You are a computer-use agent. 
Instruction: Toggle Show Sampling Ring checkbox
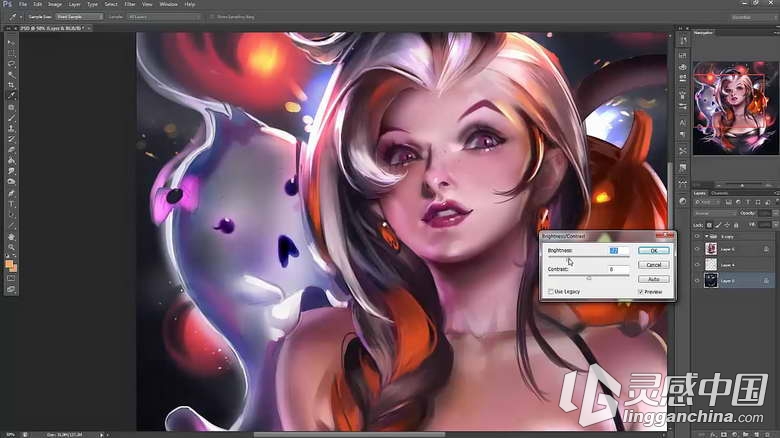point(212,17)
